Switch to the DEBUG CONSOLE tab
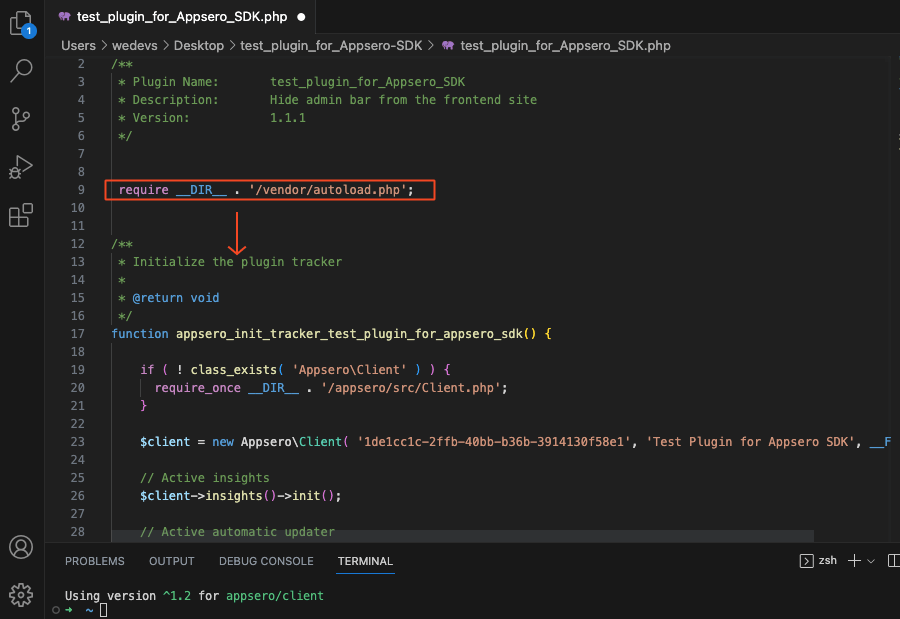 click(x=266, y=561)
